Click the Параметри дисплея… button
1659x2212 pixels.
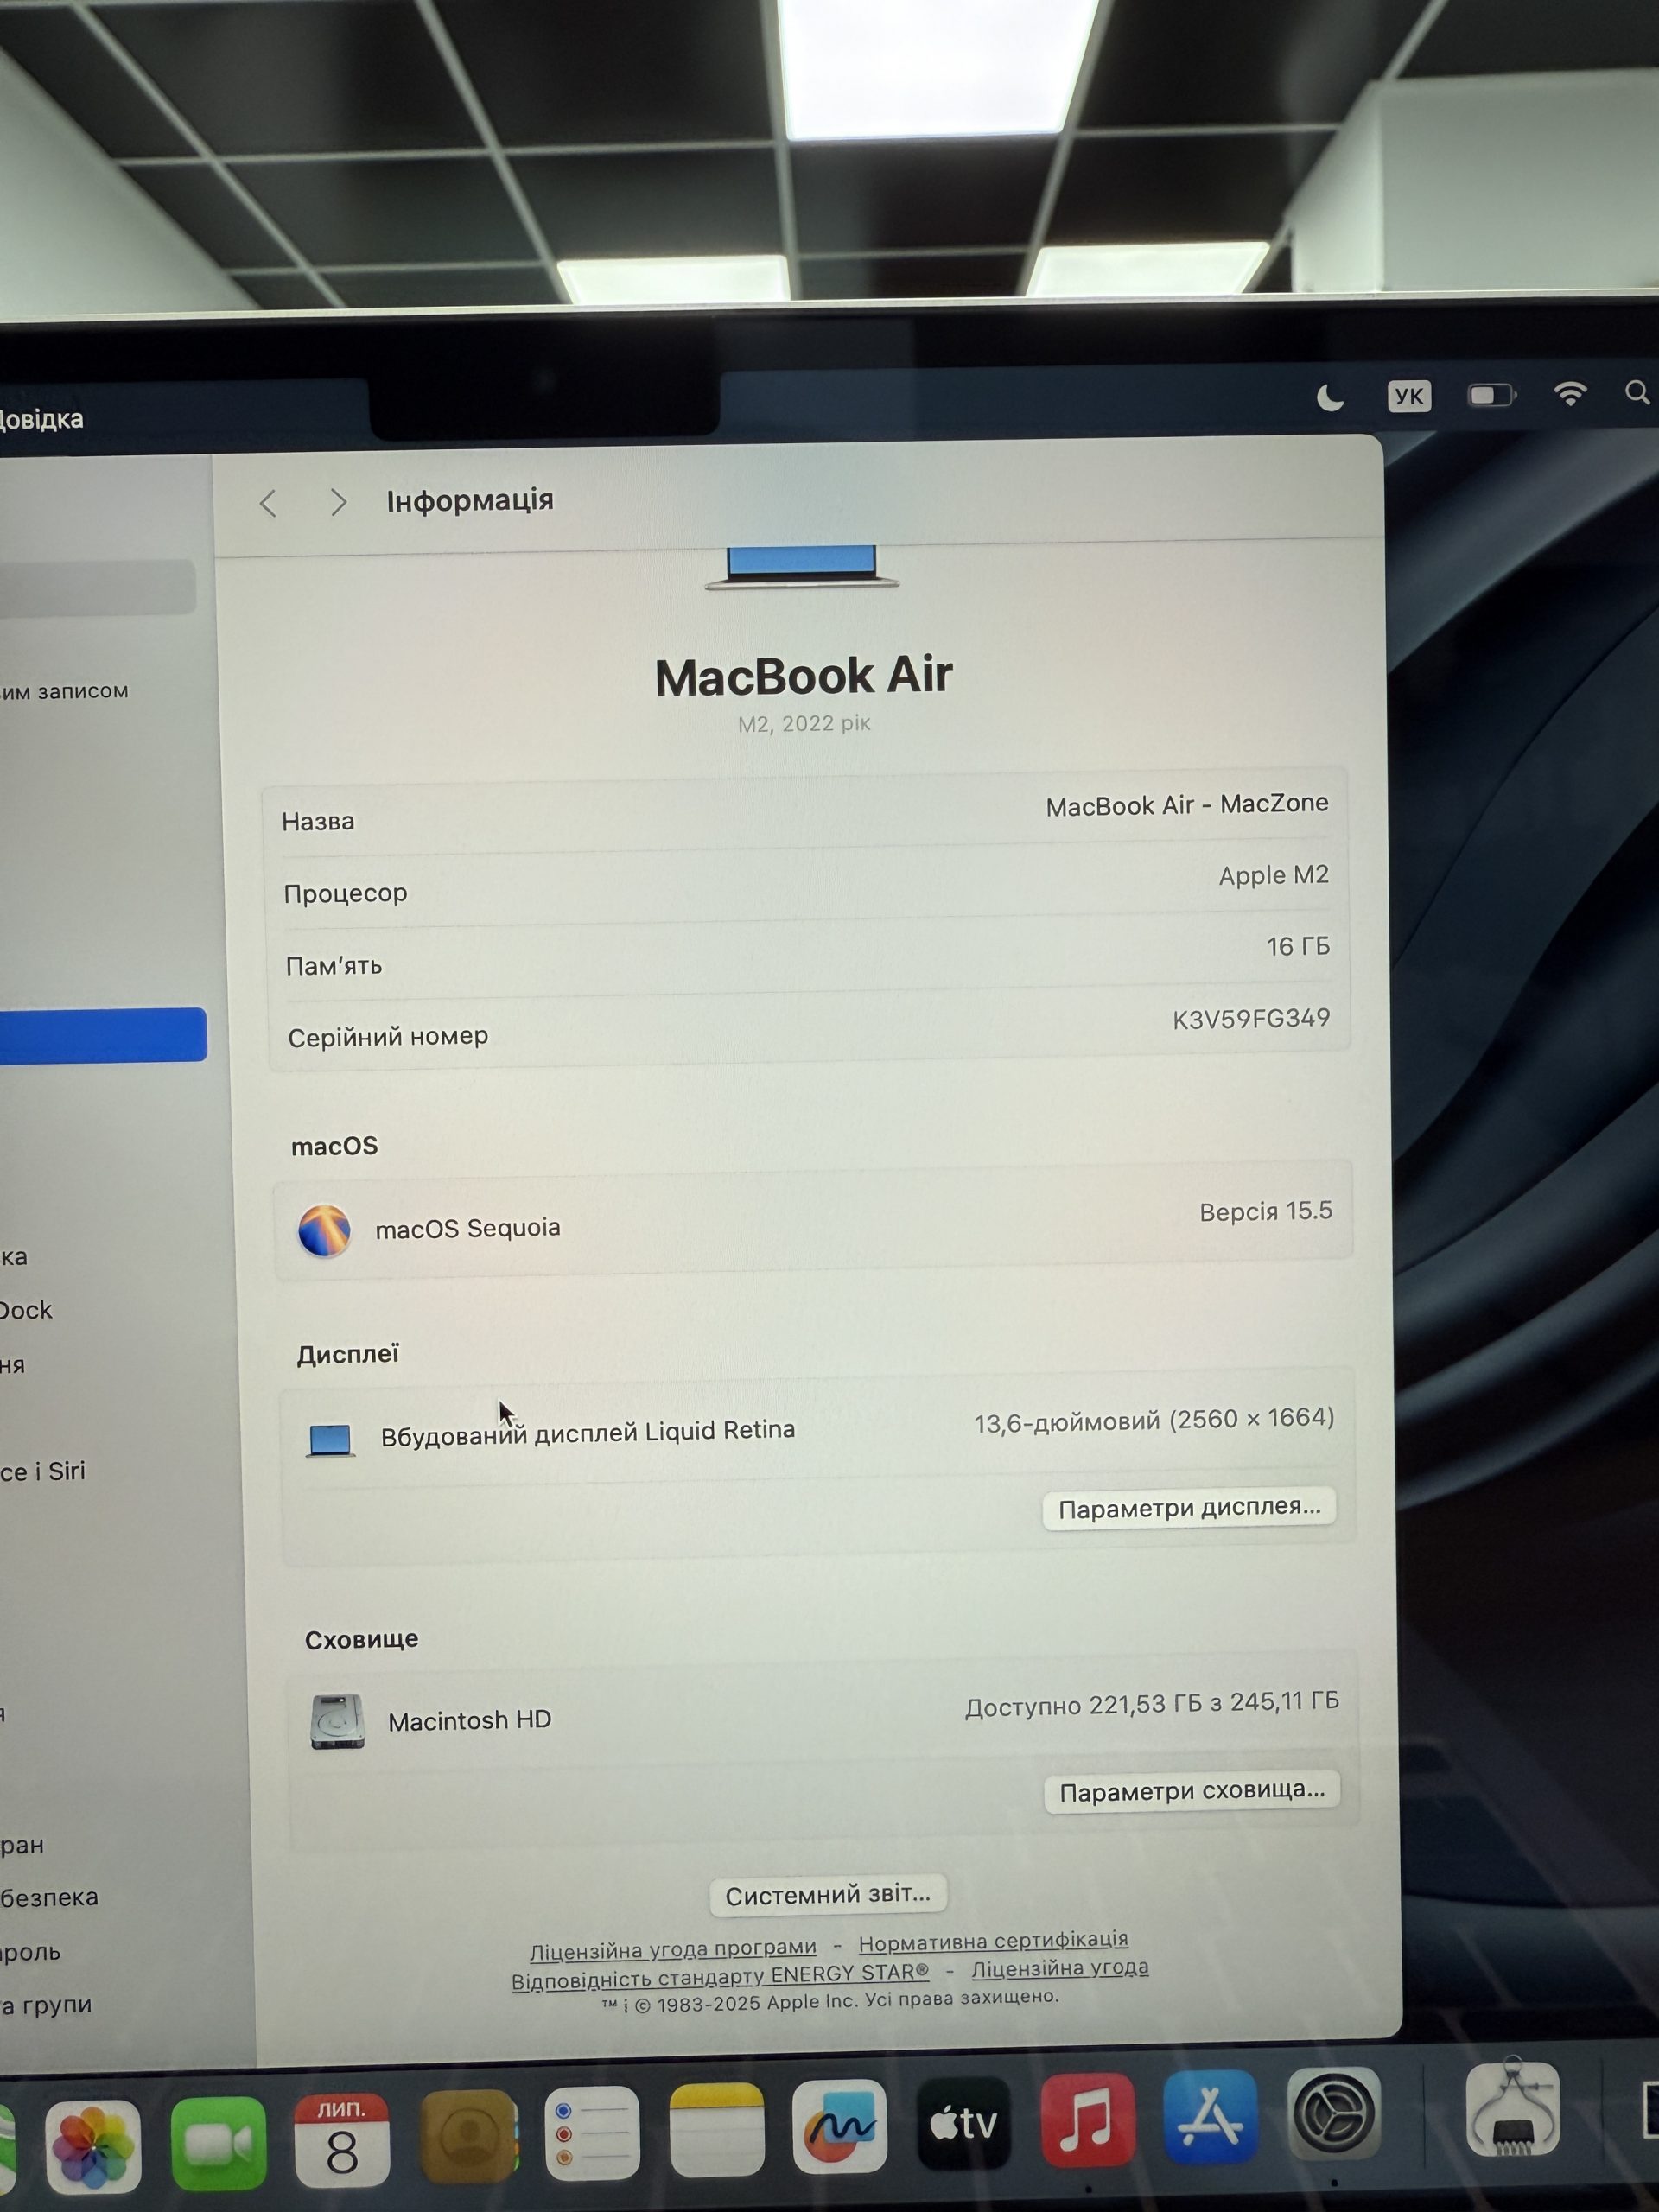pos(1189,1508)
